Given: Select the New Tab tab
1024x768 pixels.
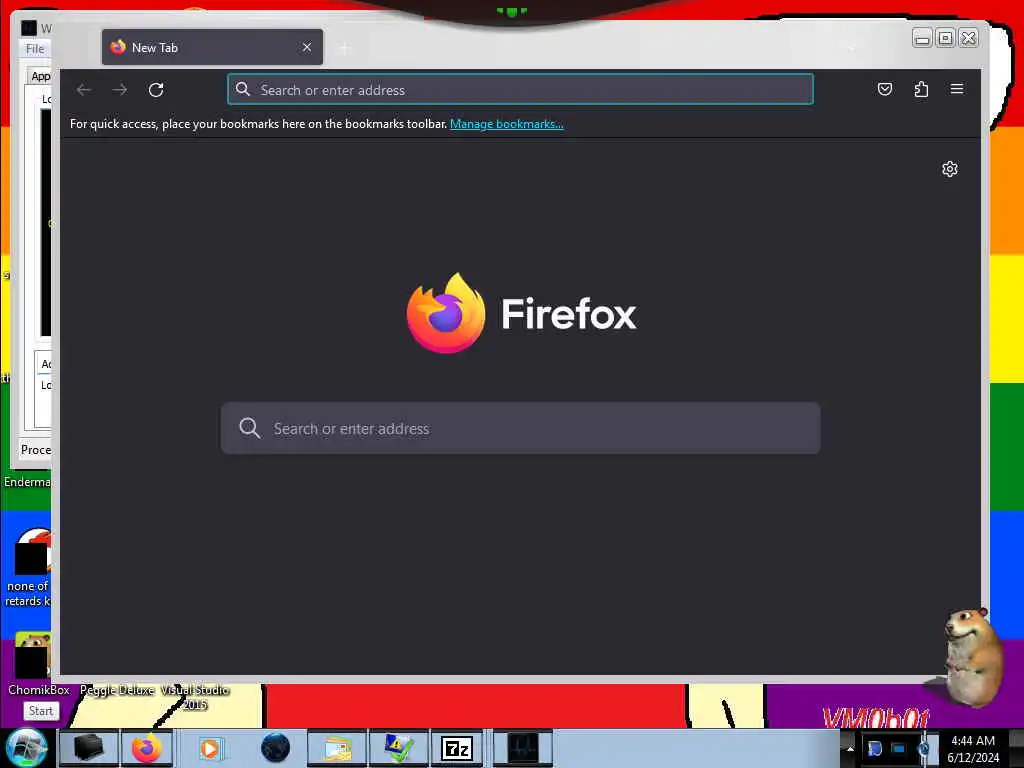Looking at the screenshot, I should click(x=212, y=47).
